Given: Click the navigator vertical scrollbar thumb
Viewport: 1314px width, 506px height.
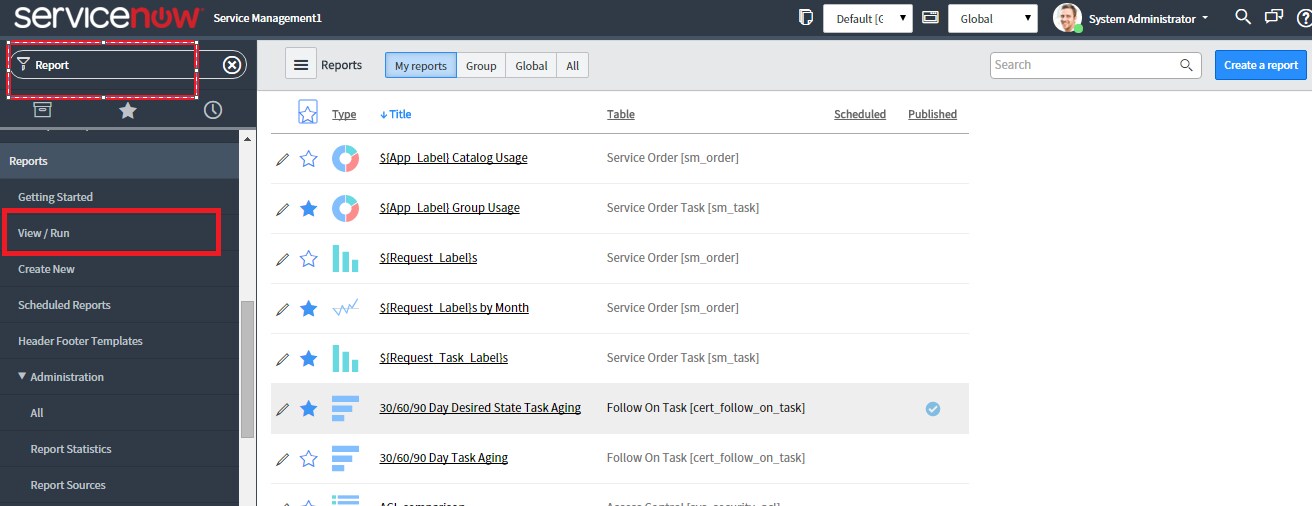Looking at the screenshot, I should coord(247,368).
